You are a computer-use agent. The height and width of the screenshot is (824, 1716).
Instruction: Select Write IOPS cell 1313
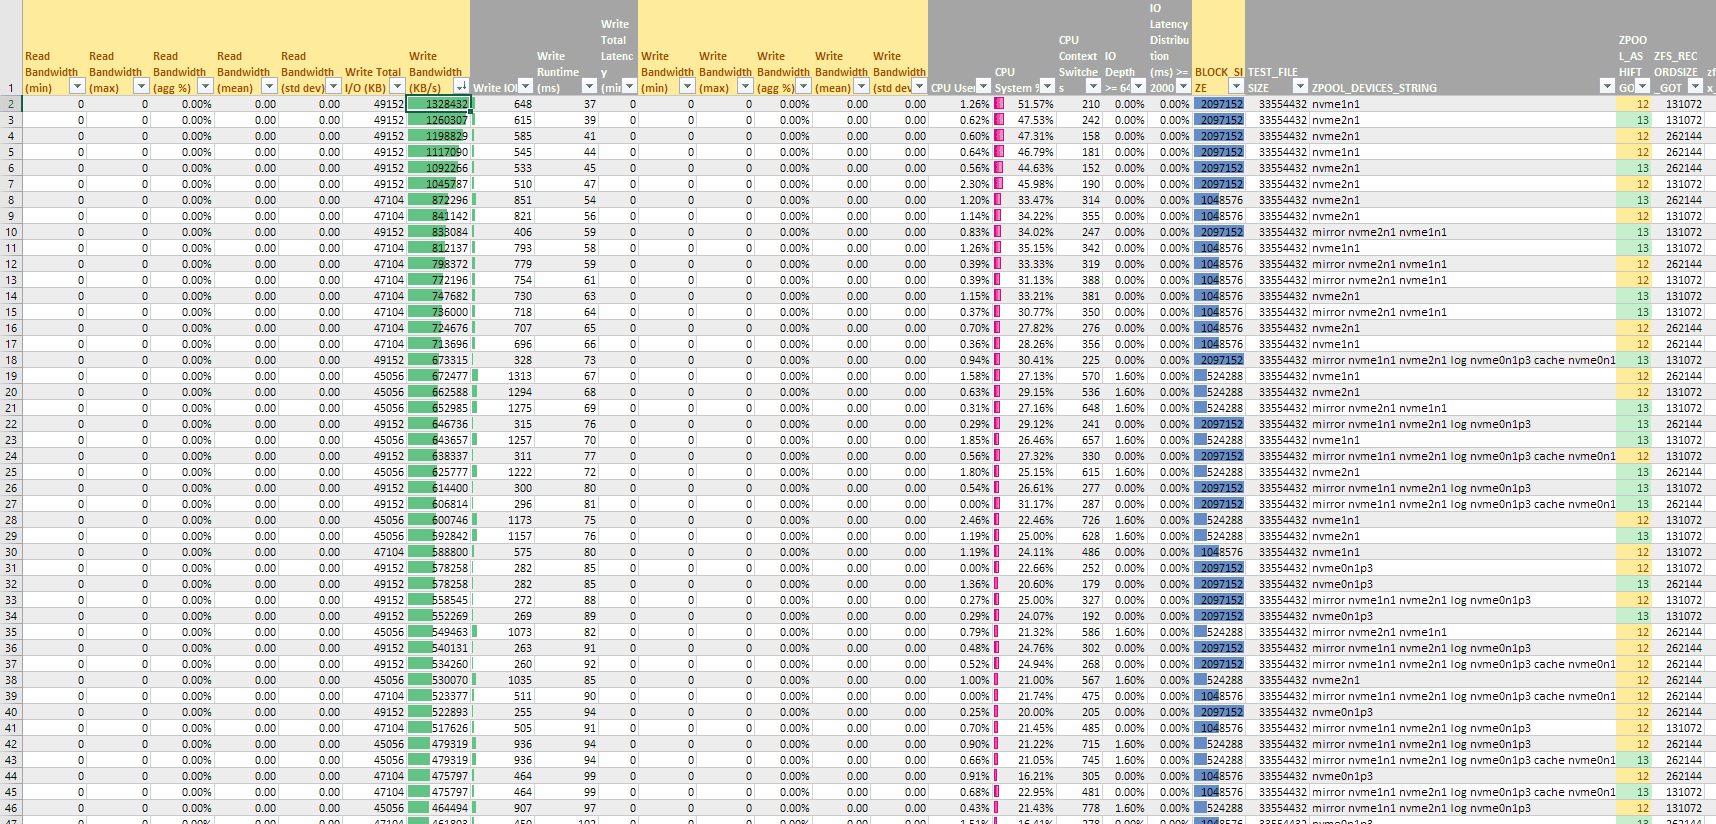[503, 376]
